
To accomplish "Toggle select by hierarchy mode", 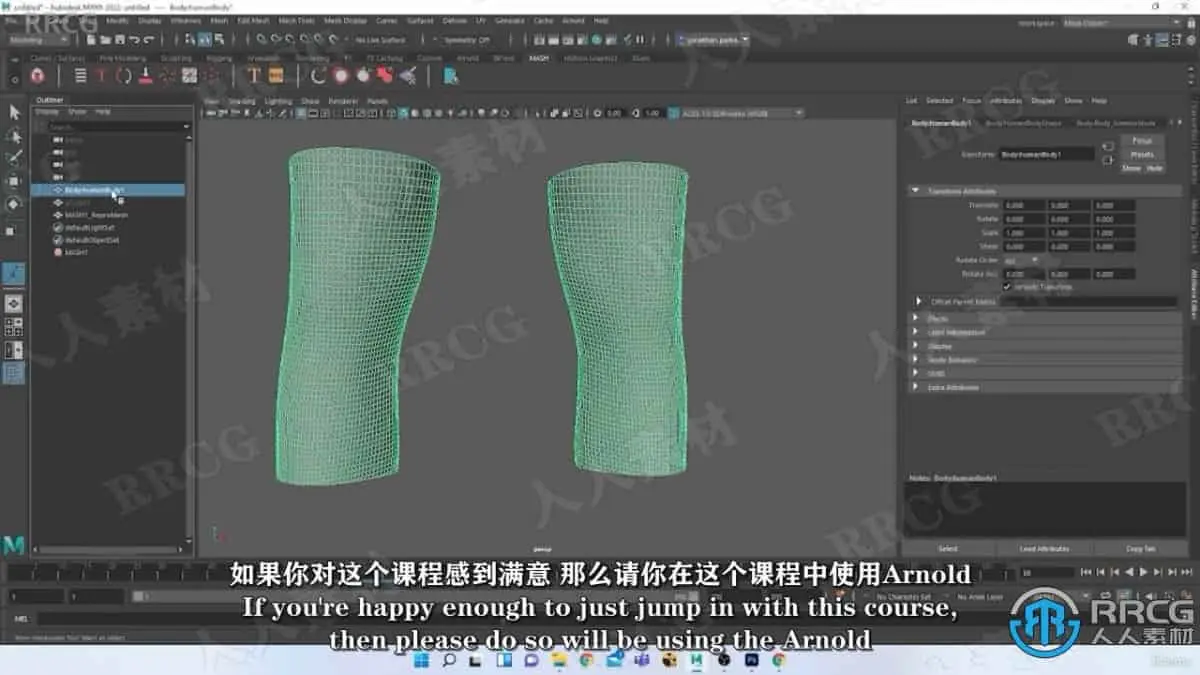I will coord(188,39).
